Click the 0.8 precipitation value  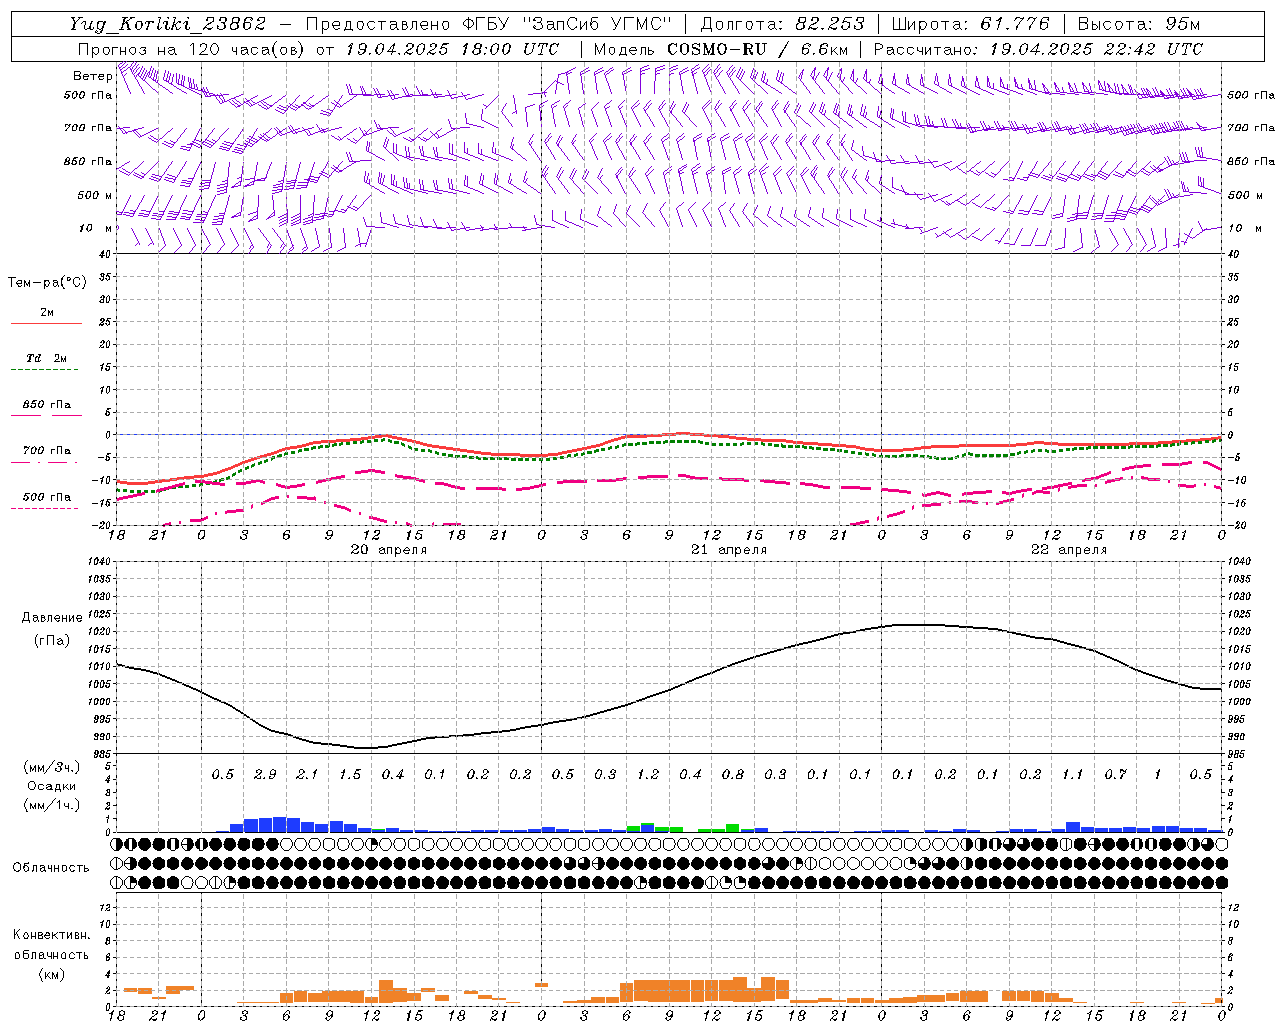coord(733,774)
